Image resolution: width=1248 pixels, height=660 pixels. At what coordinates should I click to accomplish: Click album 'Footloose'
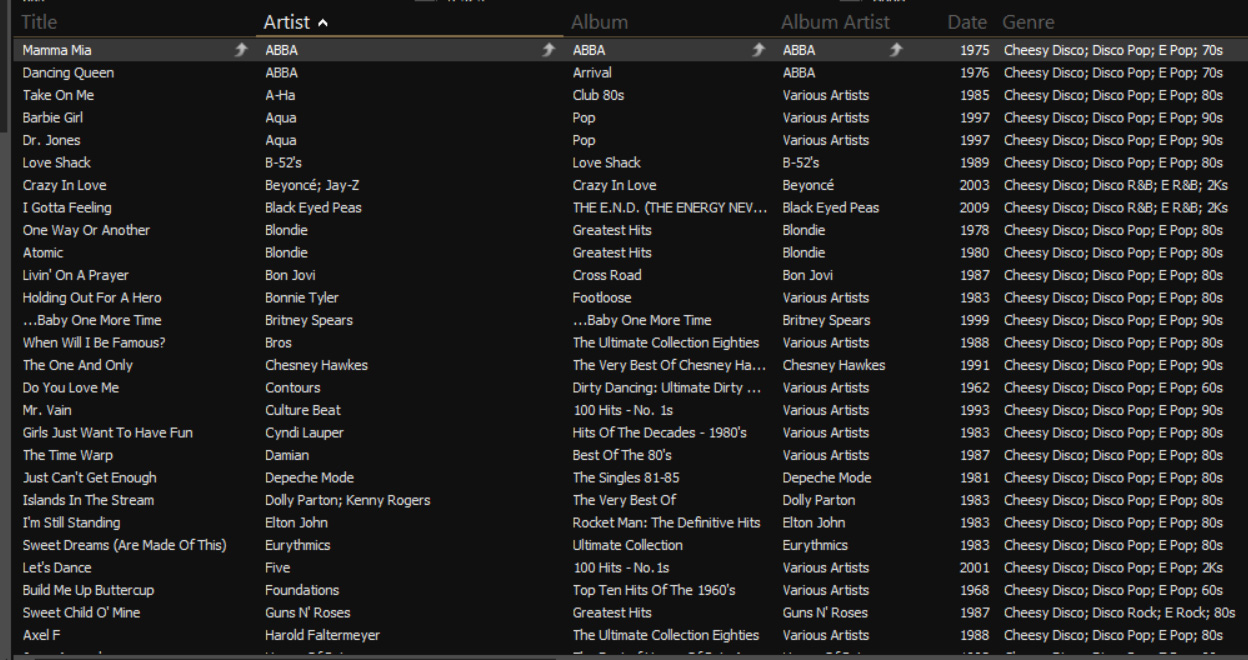(602, 298)
